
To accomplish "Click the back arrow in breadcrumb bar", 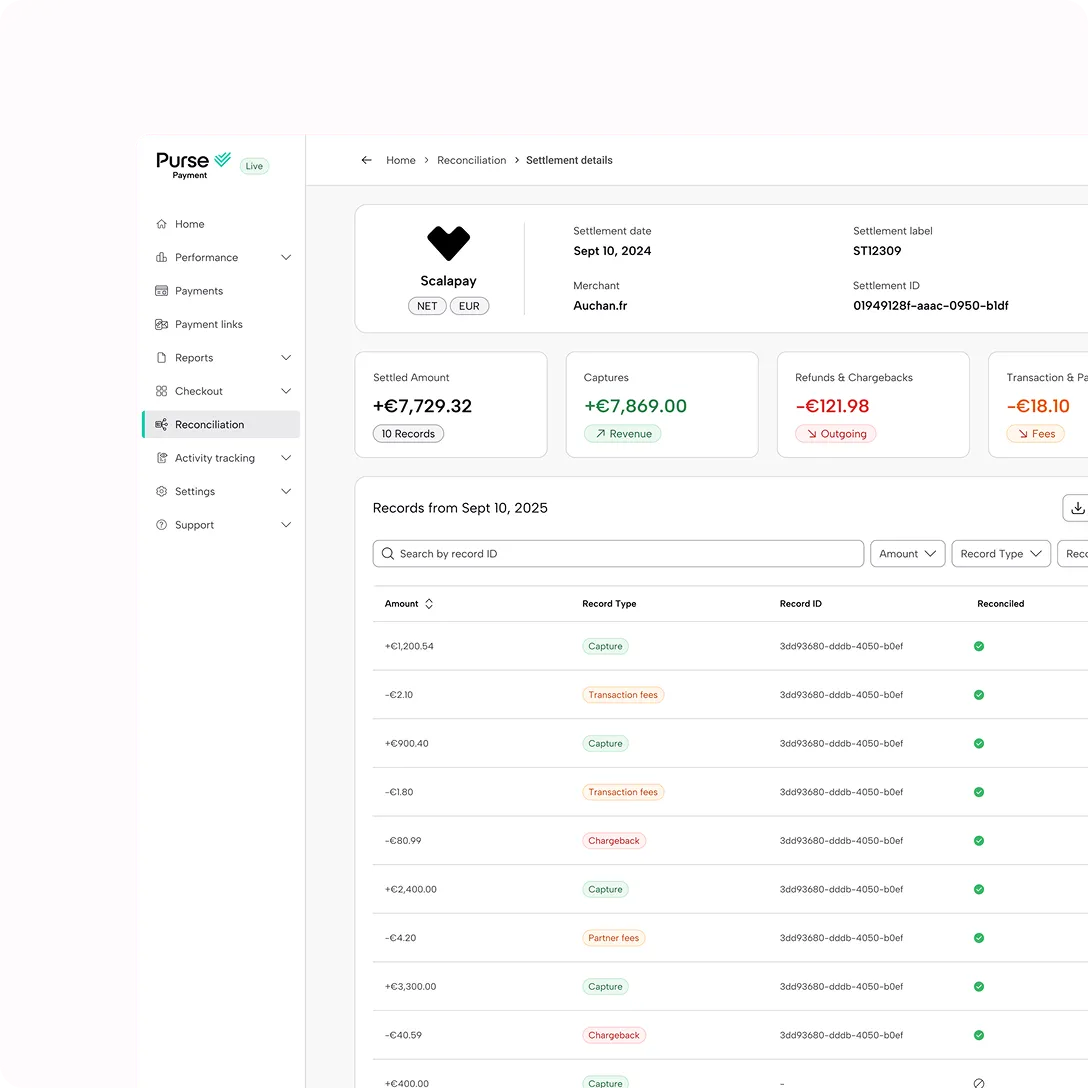I will pyautogui.click(x=366, y=160).
